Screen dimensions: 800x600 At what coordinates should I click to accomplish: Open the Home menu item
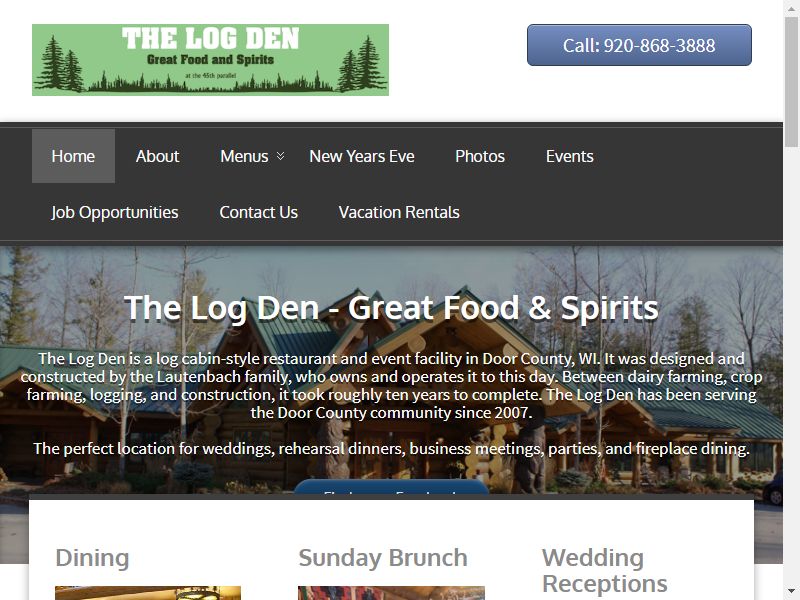pyautogui.click(x=73, y=156)
